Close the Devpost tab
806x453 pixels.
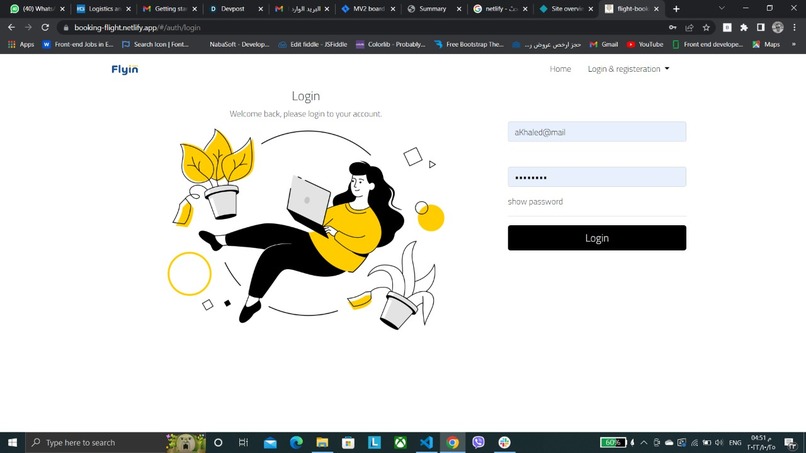[261, 9]
